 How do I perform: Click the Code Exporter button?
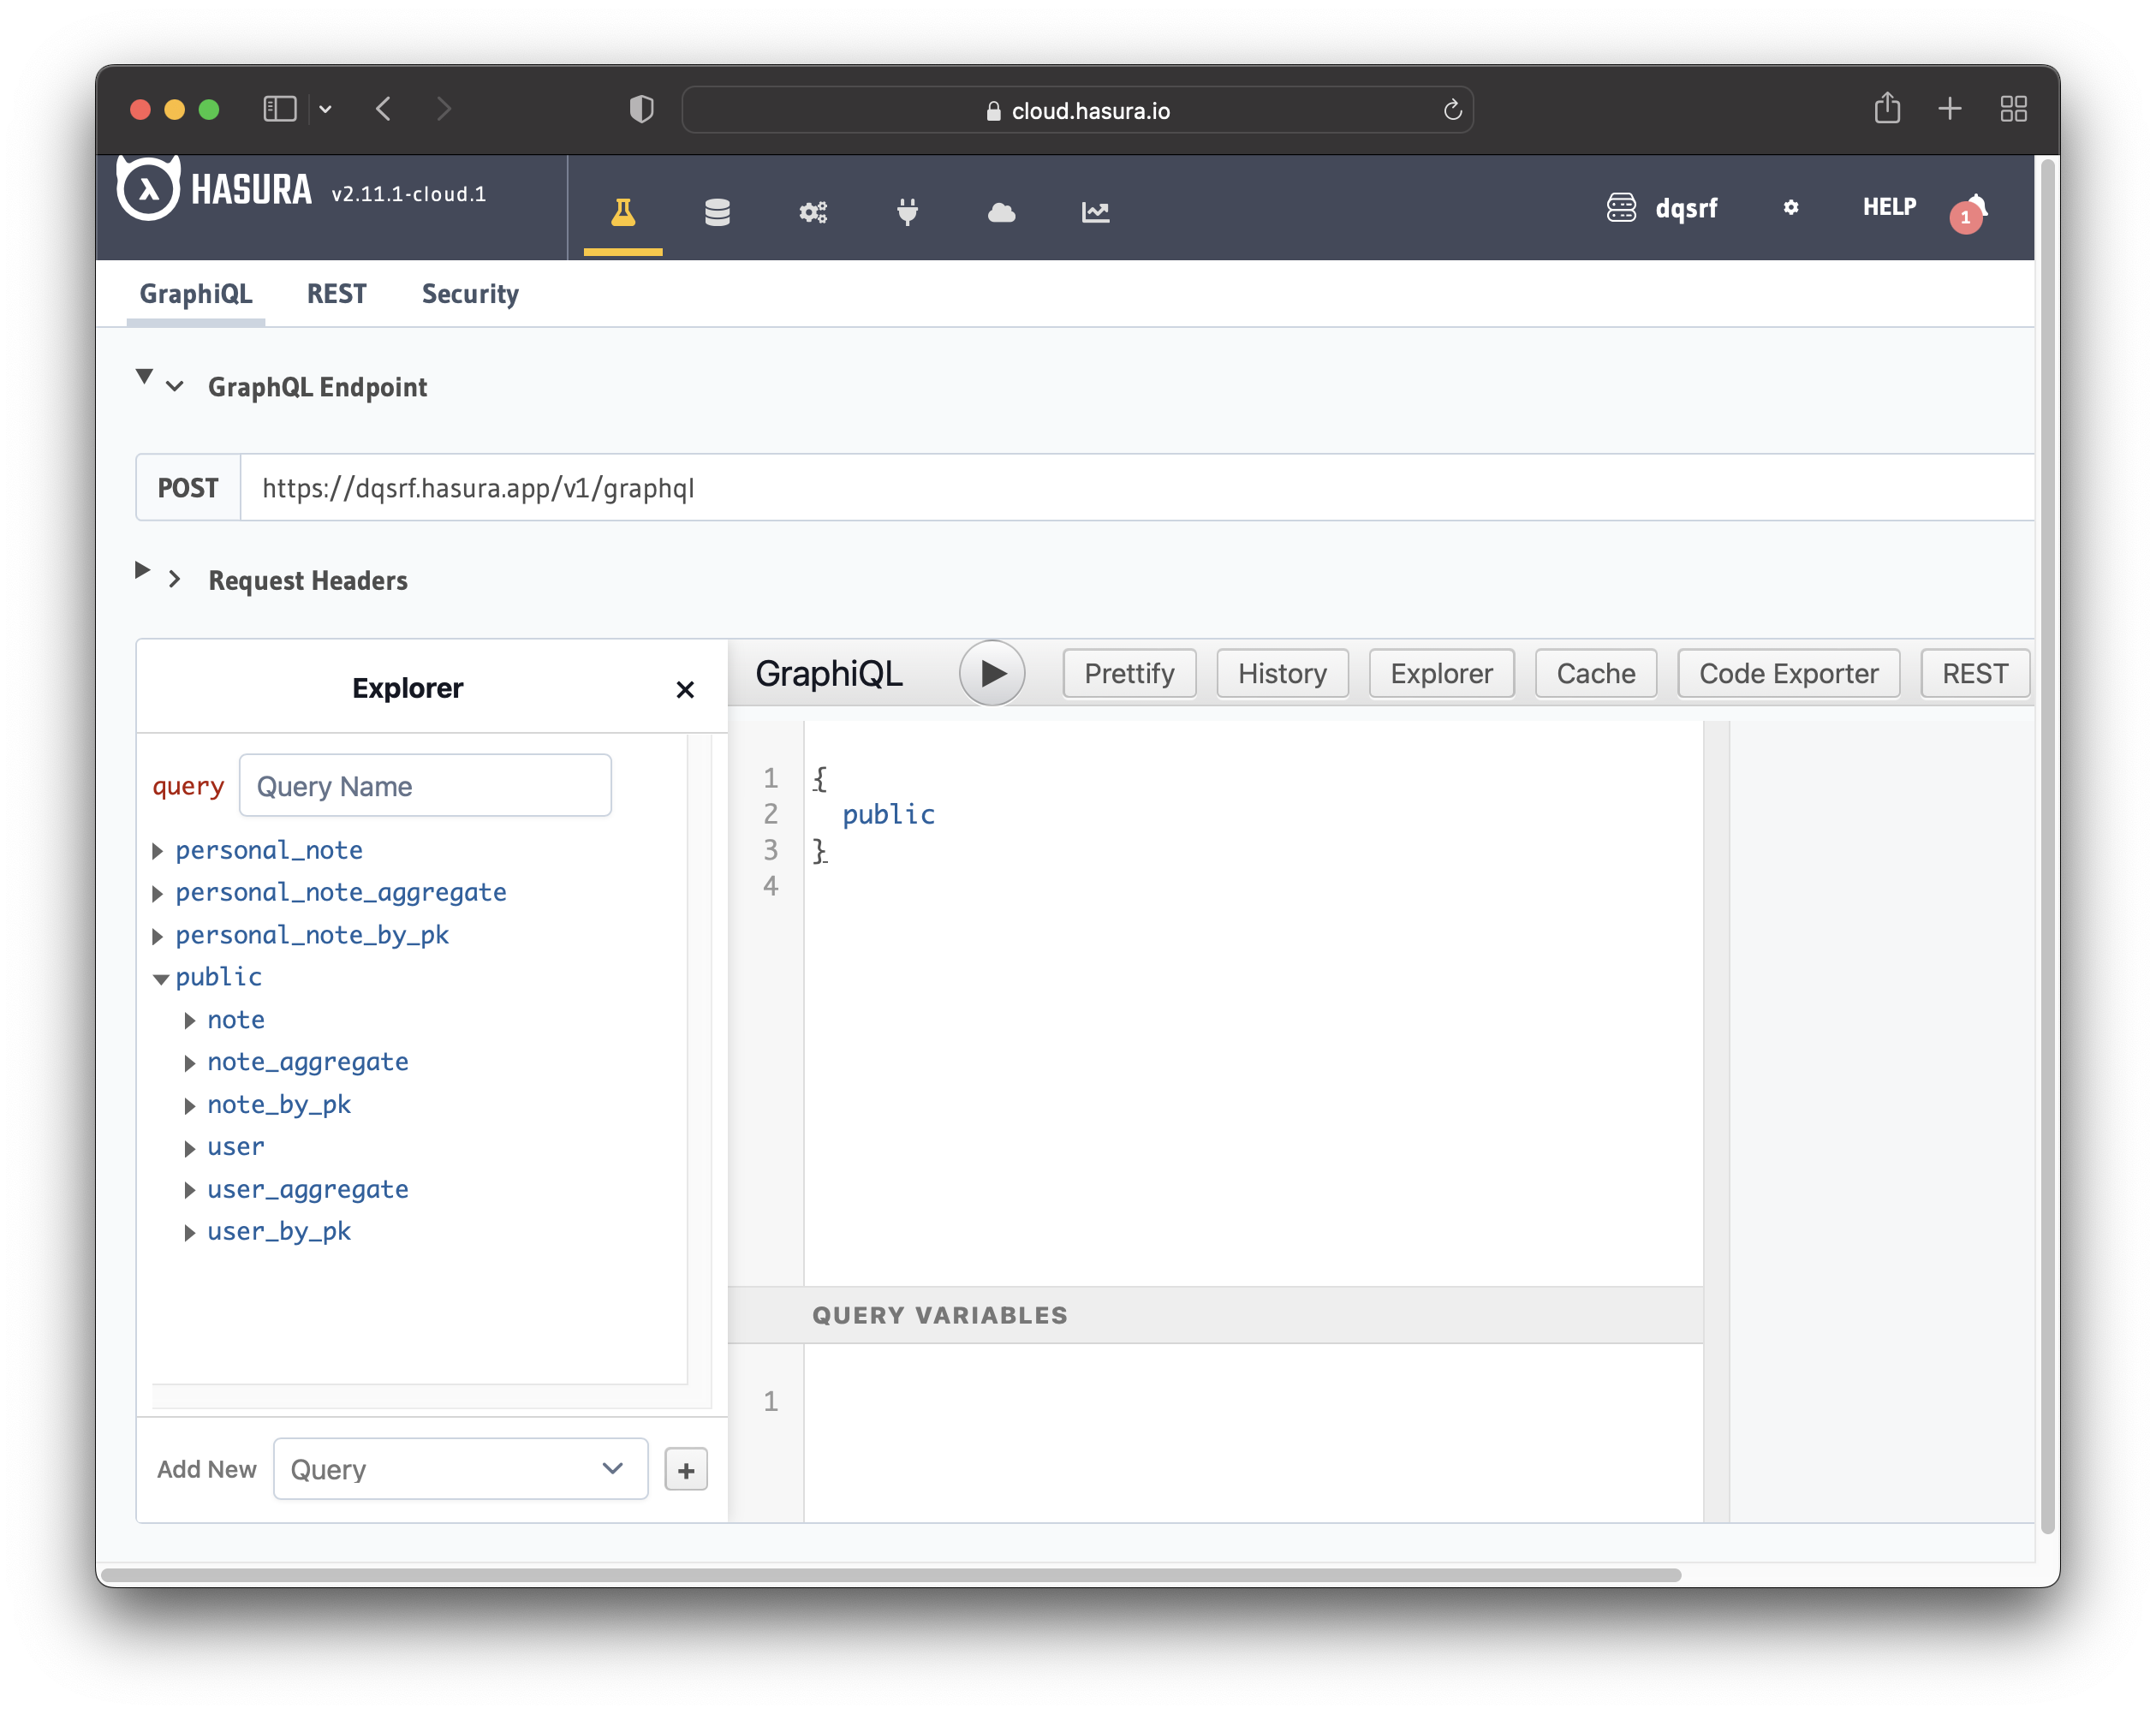pos(1787,673)
